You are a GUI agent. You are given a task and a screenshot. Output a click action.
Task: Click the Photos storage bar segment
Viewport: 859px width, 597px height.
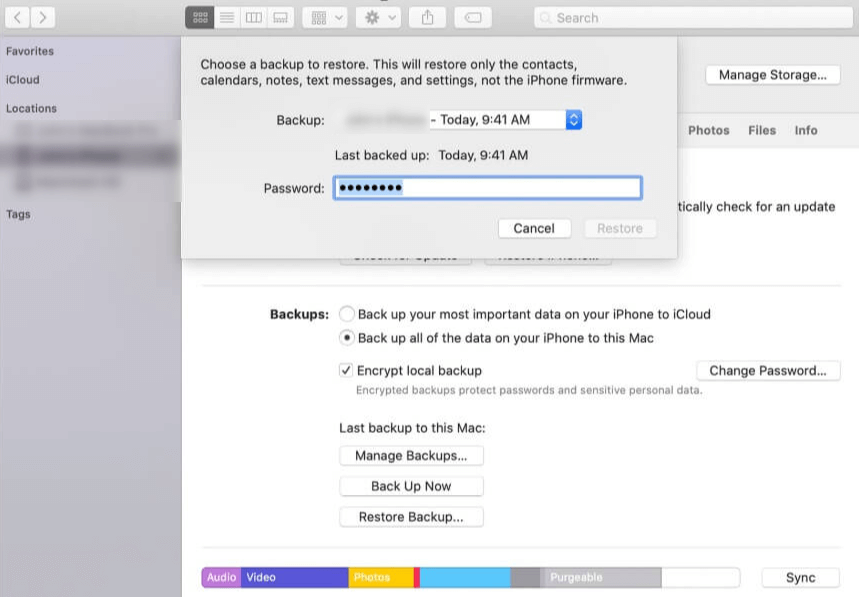(381, 577)
